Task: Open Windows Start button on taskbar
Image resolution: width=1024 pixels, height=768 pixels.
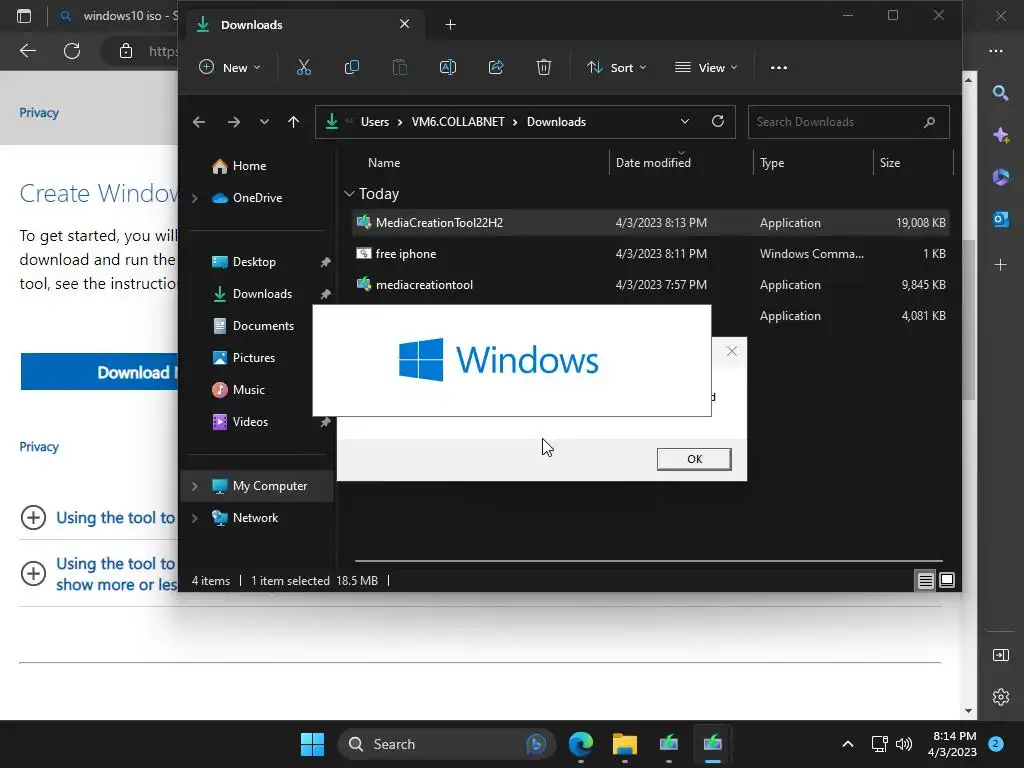Action: pyautogui.click(x=312, y=744)
